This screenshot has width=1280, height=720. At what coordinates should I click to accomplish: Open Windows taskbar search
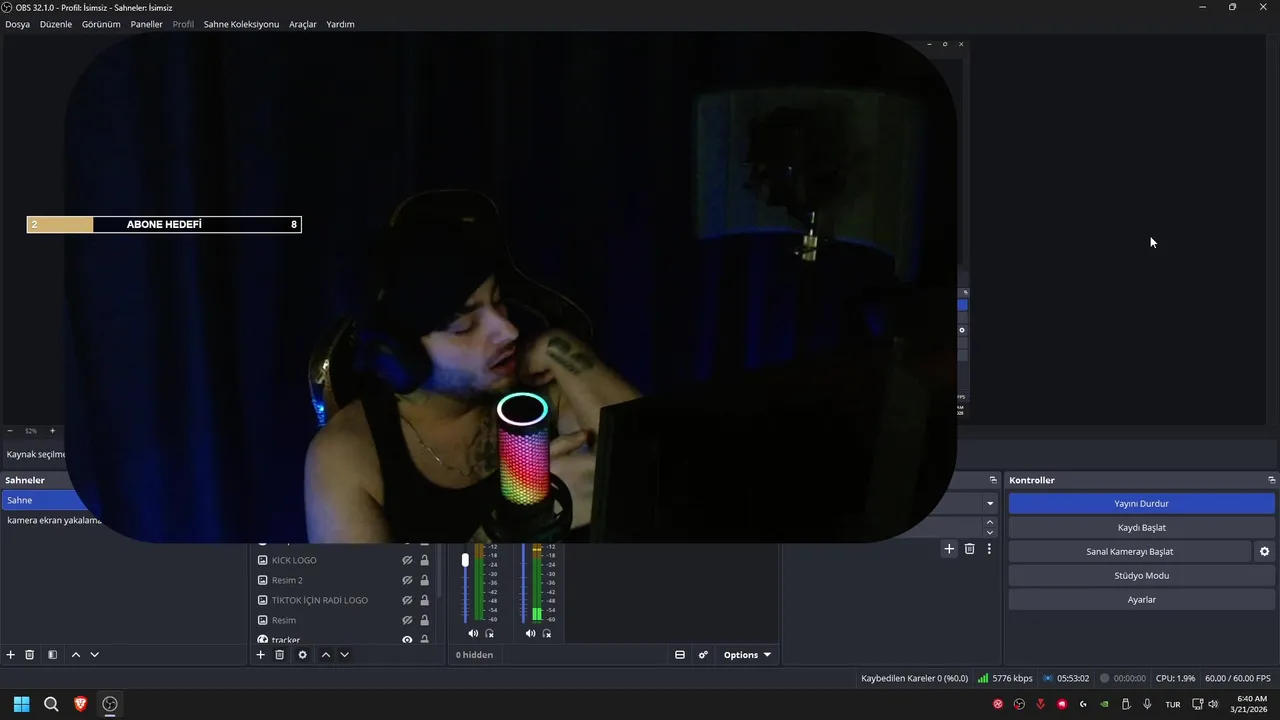click(x=51, y=704)
